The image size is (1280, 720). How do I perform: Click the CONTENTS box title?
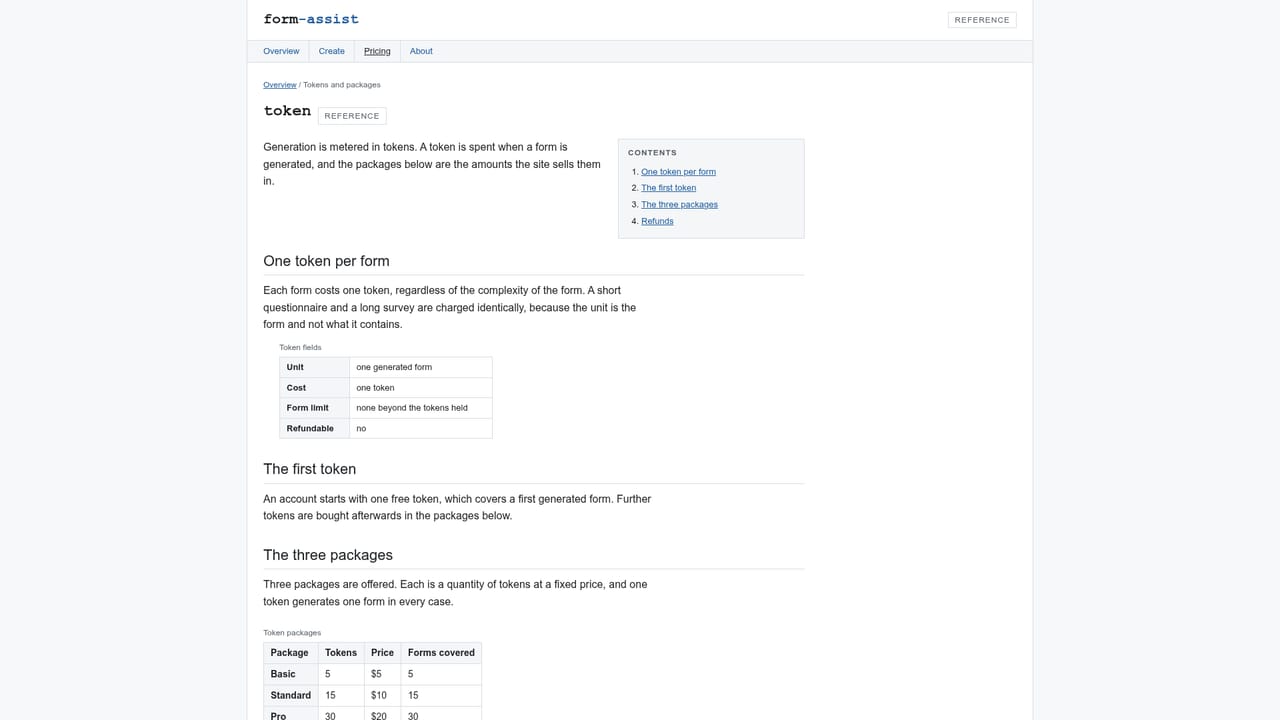[x=652, y=153]
